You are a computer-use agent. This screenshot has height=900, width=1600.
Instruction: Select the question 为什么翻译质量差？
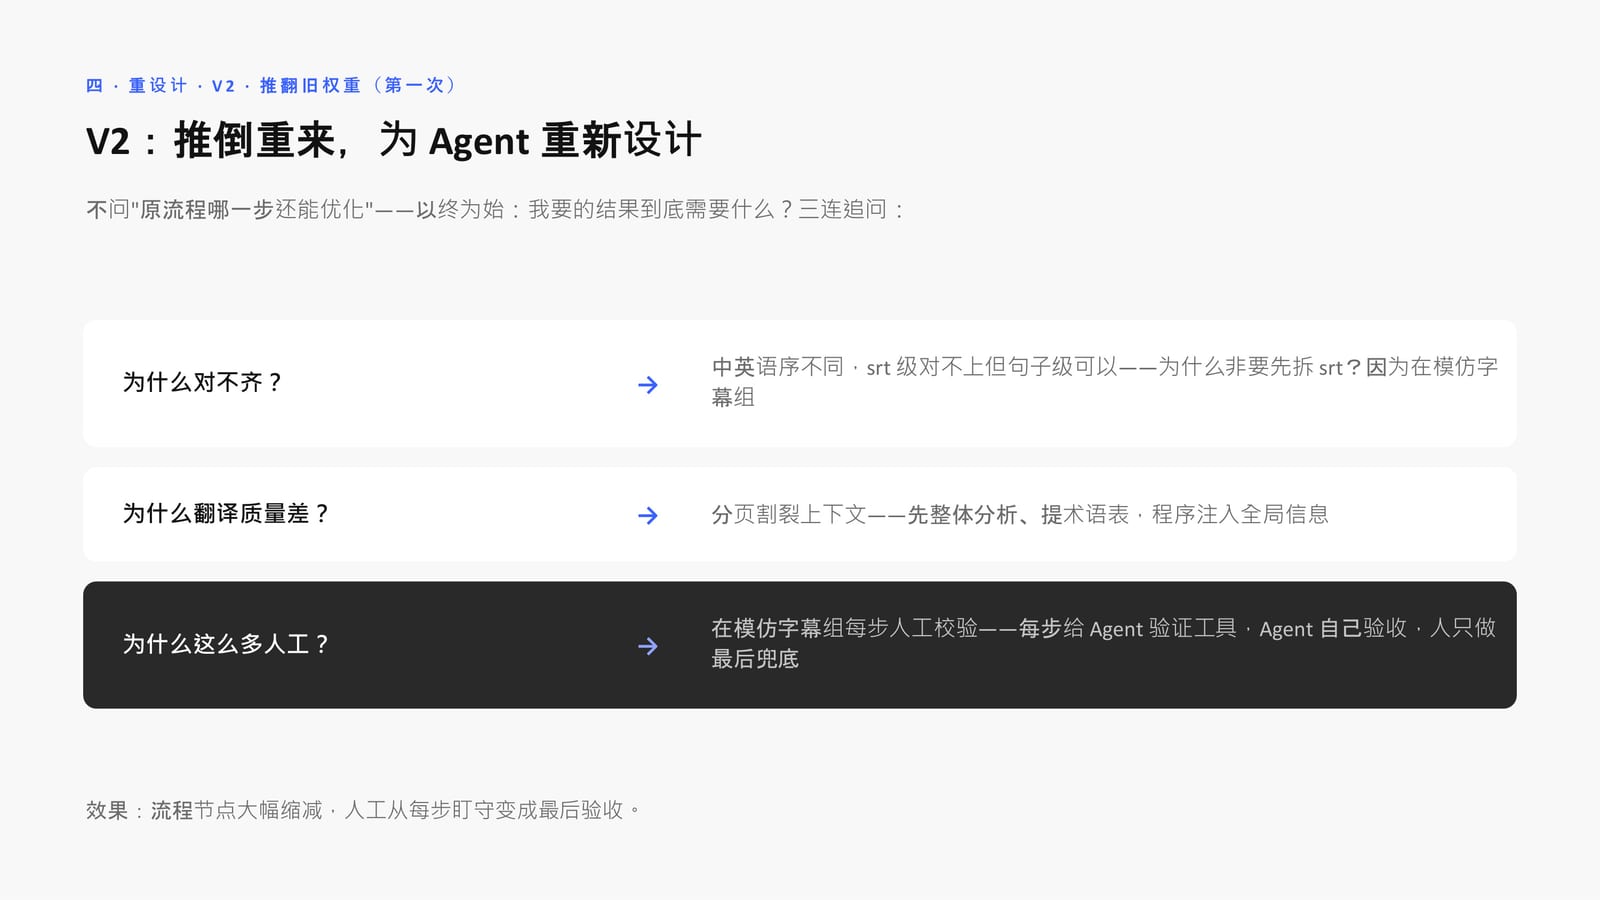click(227, 513)
